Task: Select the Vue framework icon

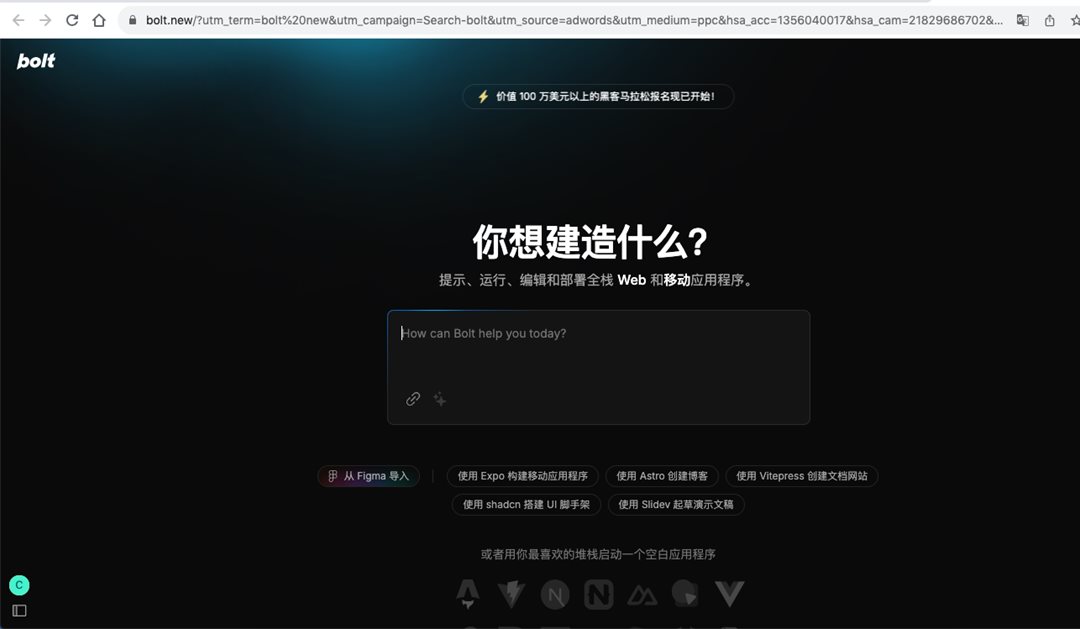Action: [729, 594]
